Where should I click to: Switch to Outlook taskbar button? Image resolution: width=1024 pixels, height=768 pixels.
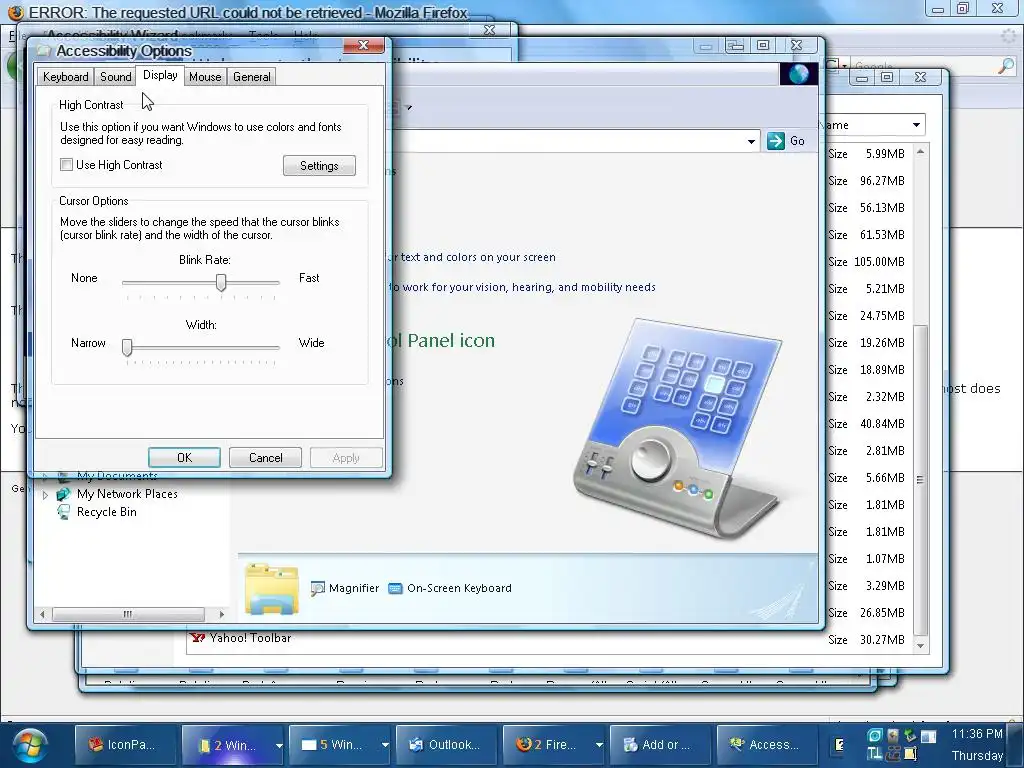(x=447, y=744)
